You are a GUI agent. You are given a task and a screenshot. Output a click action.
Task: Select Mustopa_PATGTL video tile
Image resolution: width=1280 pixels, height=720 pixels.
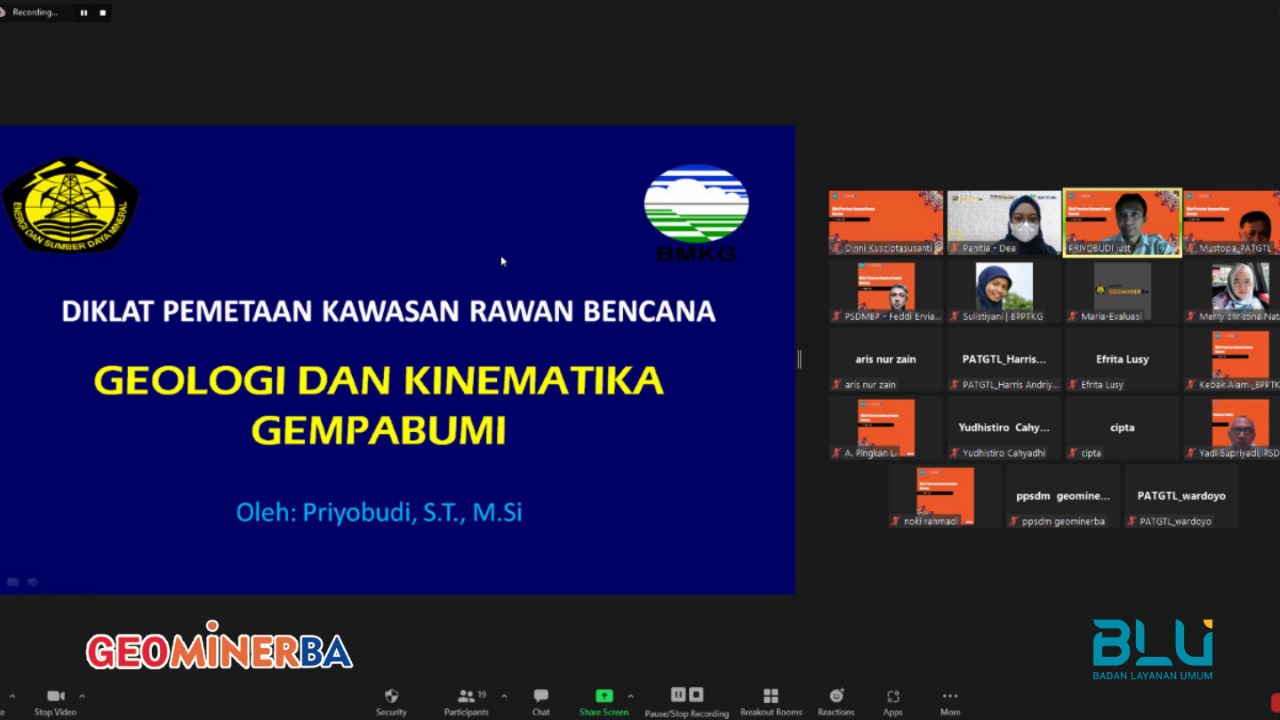1232,222
